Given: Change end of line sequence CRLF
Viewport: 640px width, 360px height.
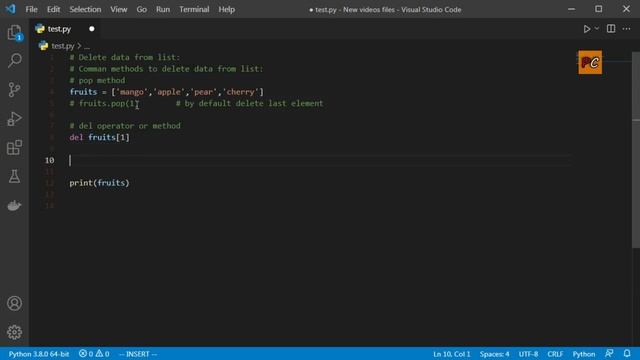Looking at the screenshot, I should tap(555, 353).
